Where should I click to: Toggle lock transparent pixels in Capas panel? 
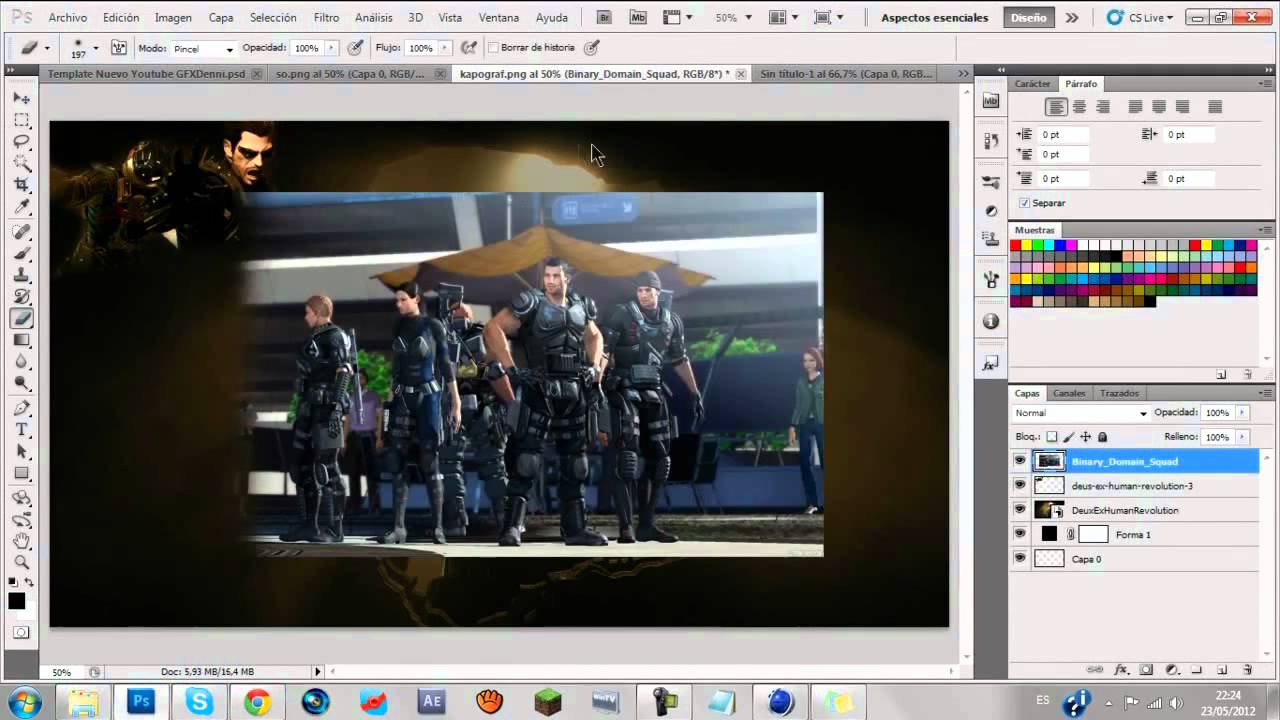point(1052,437)
